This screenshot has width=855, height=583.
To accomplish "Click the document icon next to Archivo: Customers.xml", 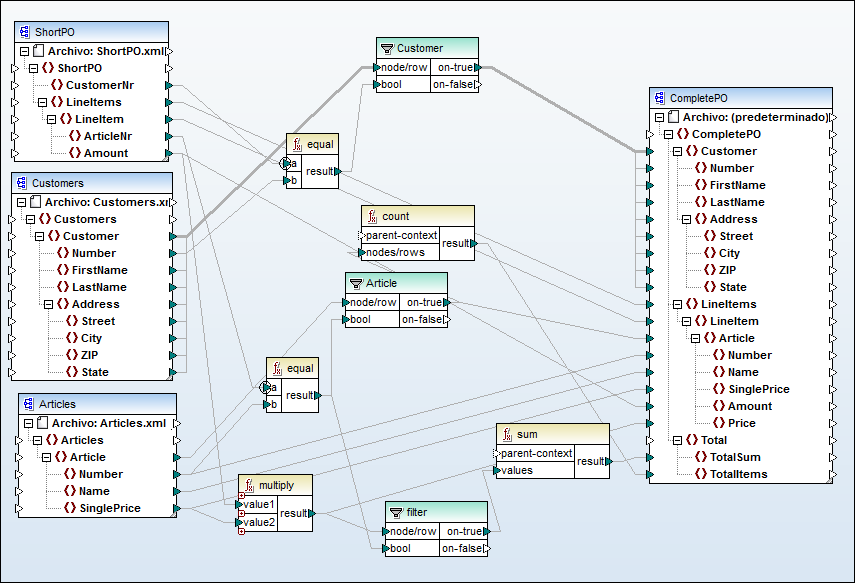I will coord(37,201).
